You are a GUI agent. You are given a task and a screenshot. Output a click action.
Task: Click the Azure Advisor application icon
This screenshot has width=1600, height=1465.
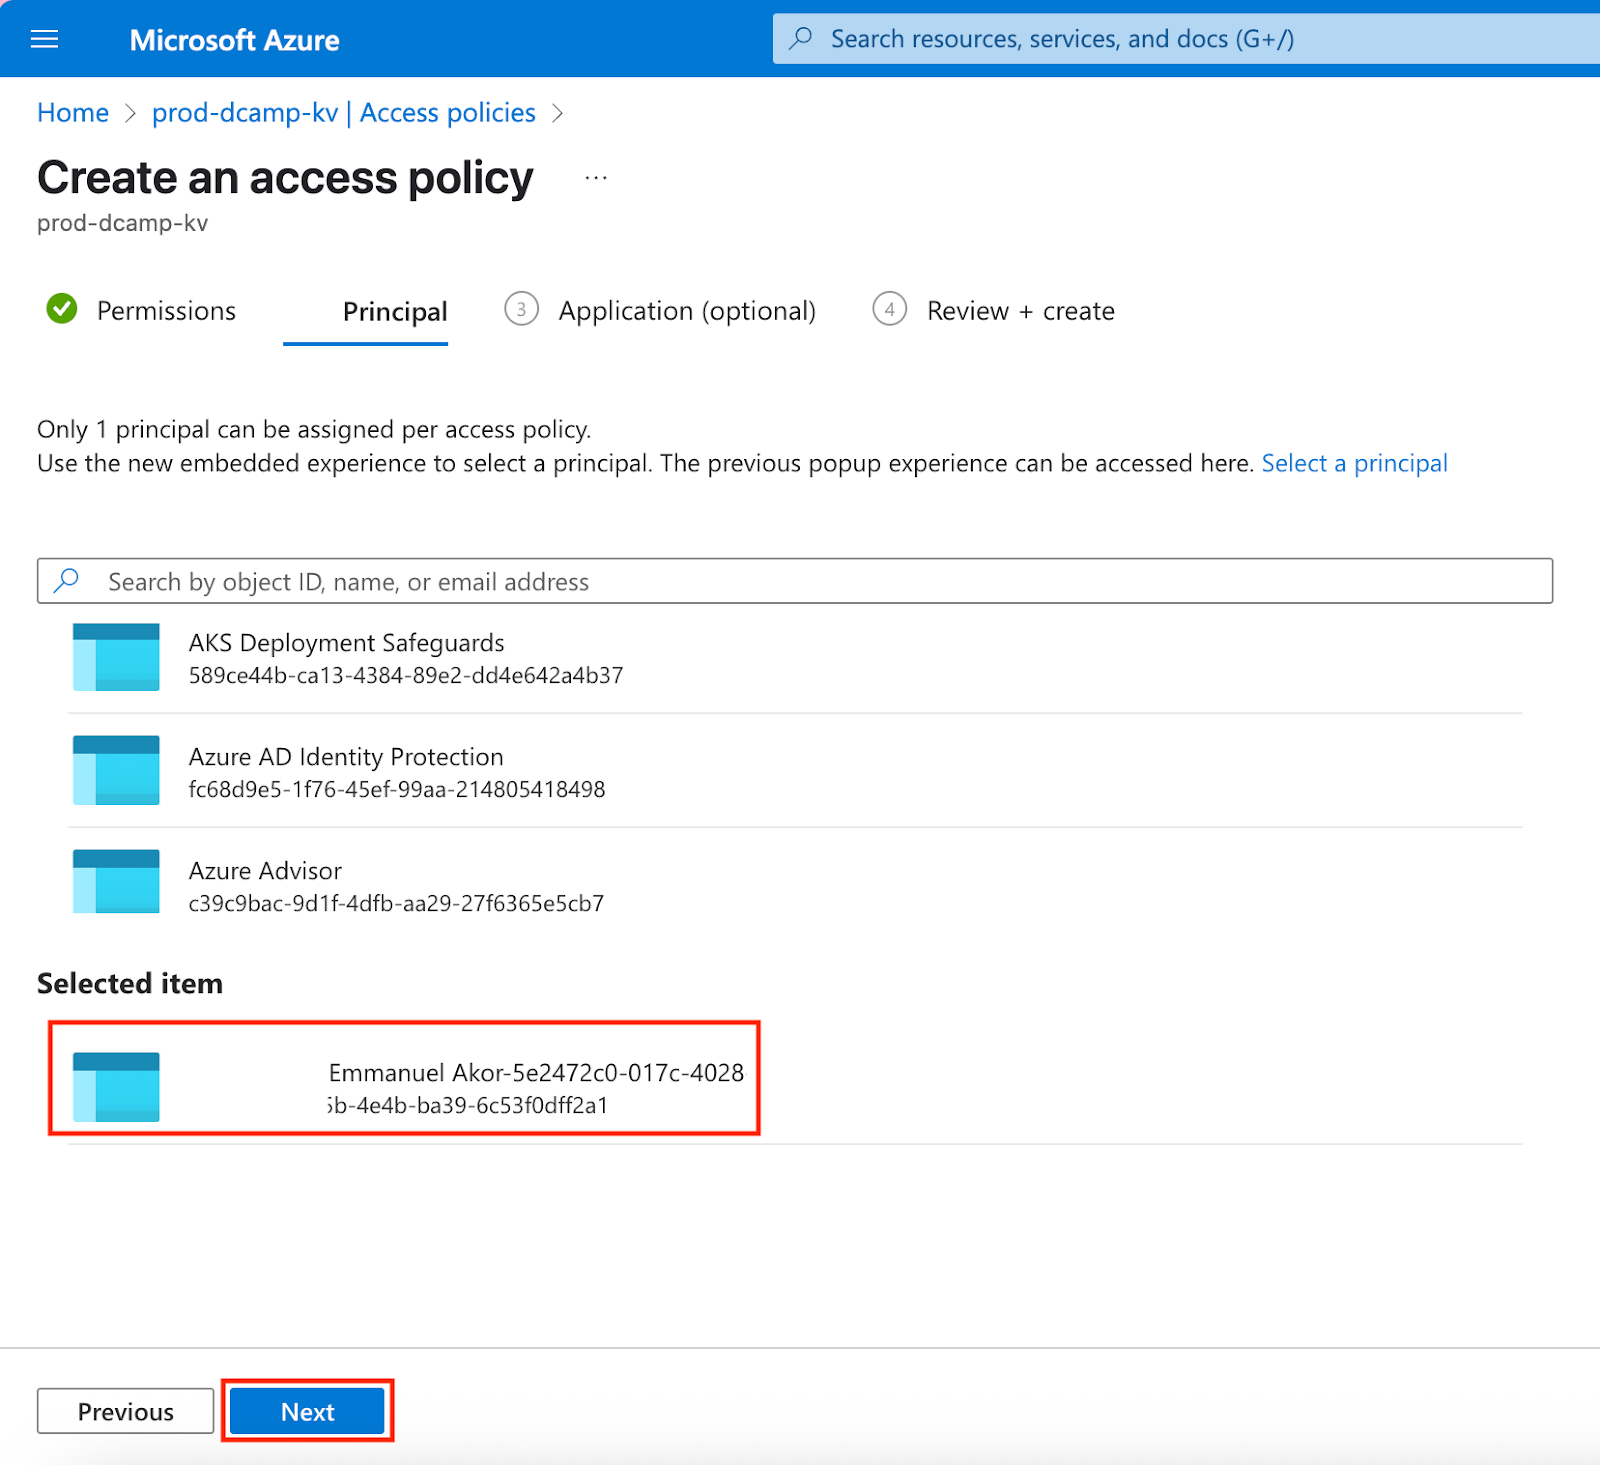115,884
